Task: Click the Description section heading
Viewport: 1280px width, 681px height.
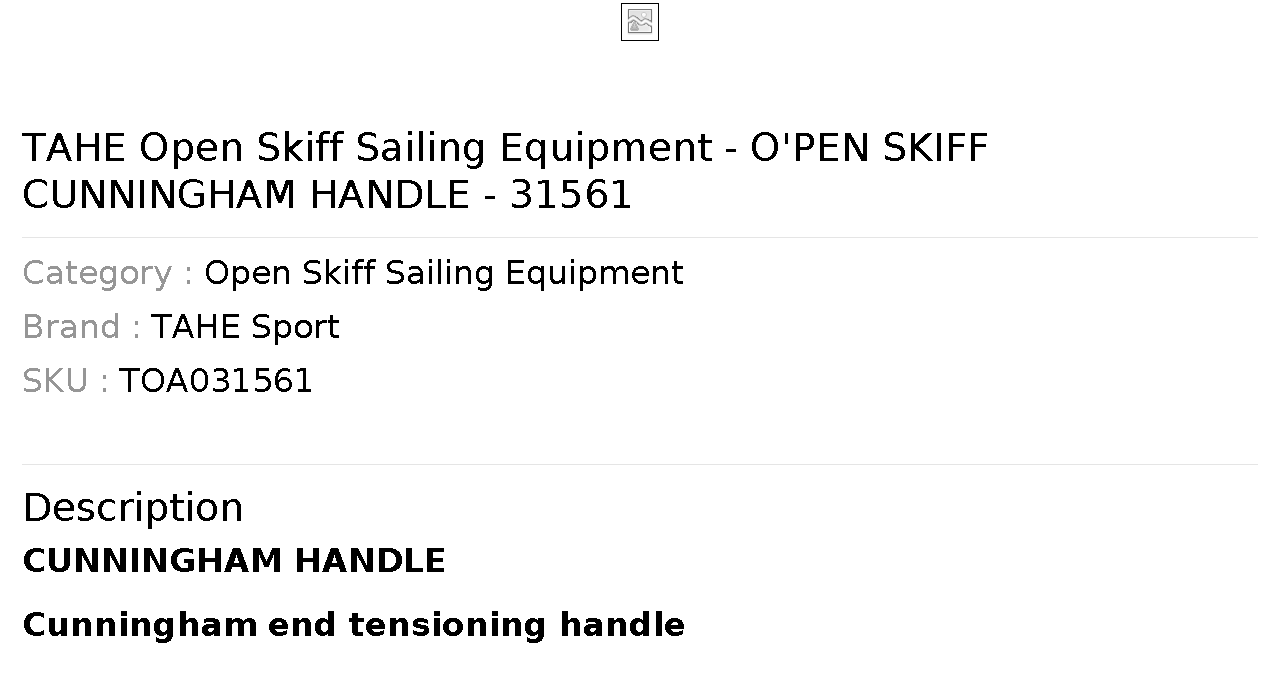Action: pyautogui.click(x=133, y=508)
